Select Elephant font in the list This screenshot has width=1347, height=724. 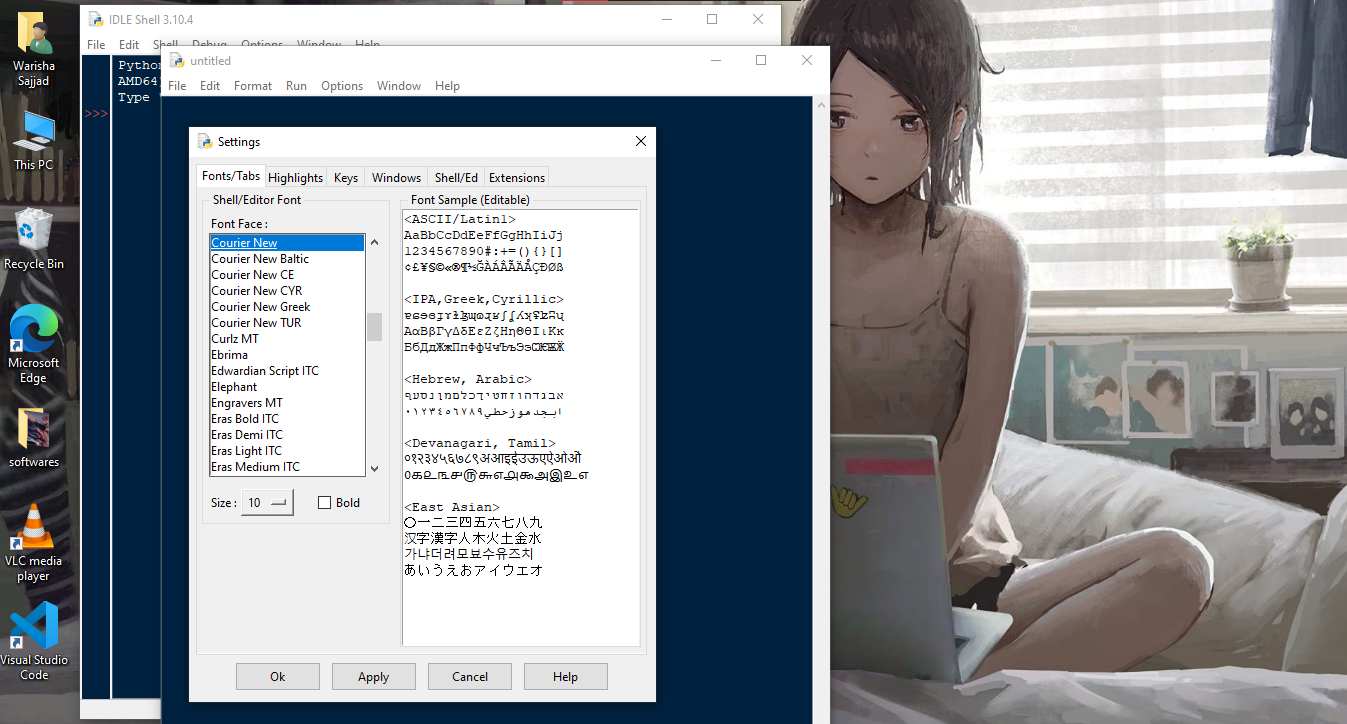(x=288, y=387)
